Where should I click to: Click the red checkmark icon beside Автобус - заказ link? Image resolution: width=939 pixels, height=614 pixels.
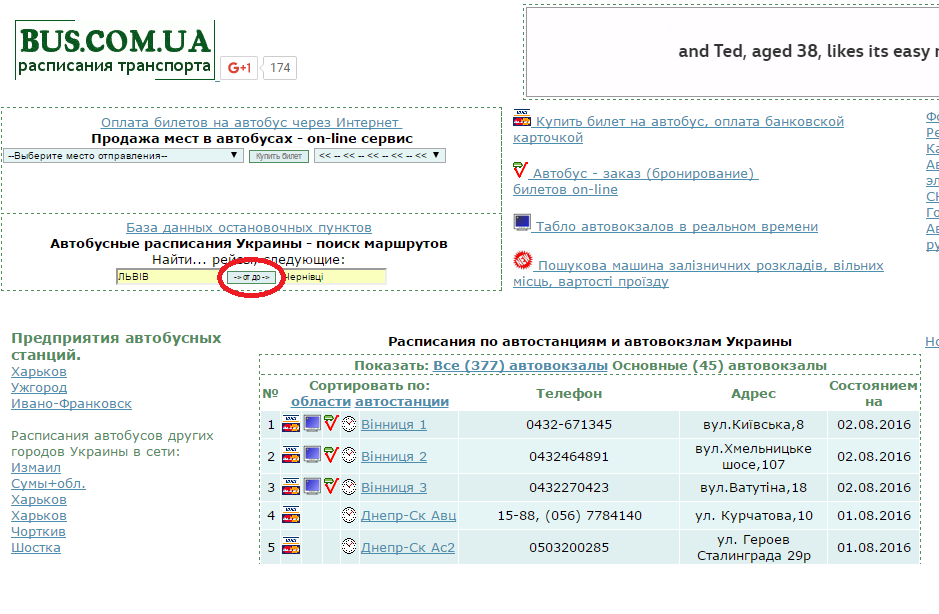point(520,170)
